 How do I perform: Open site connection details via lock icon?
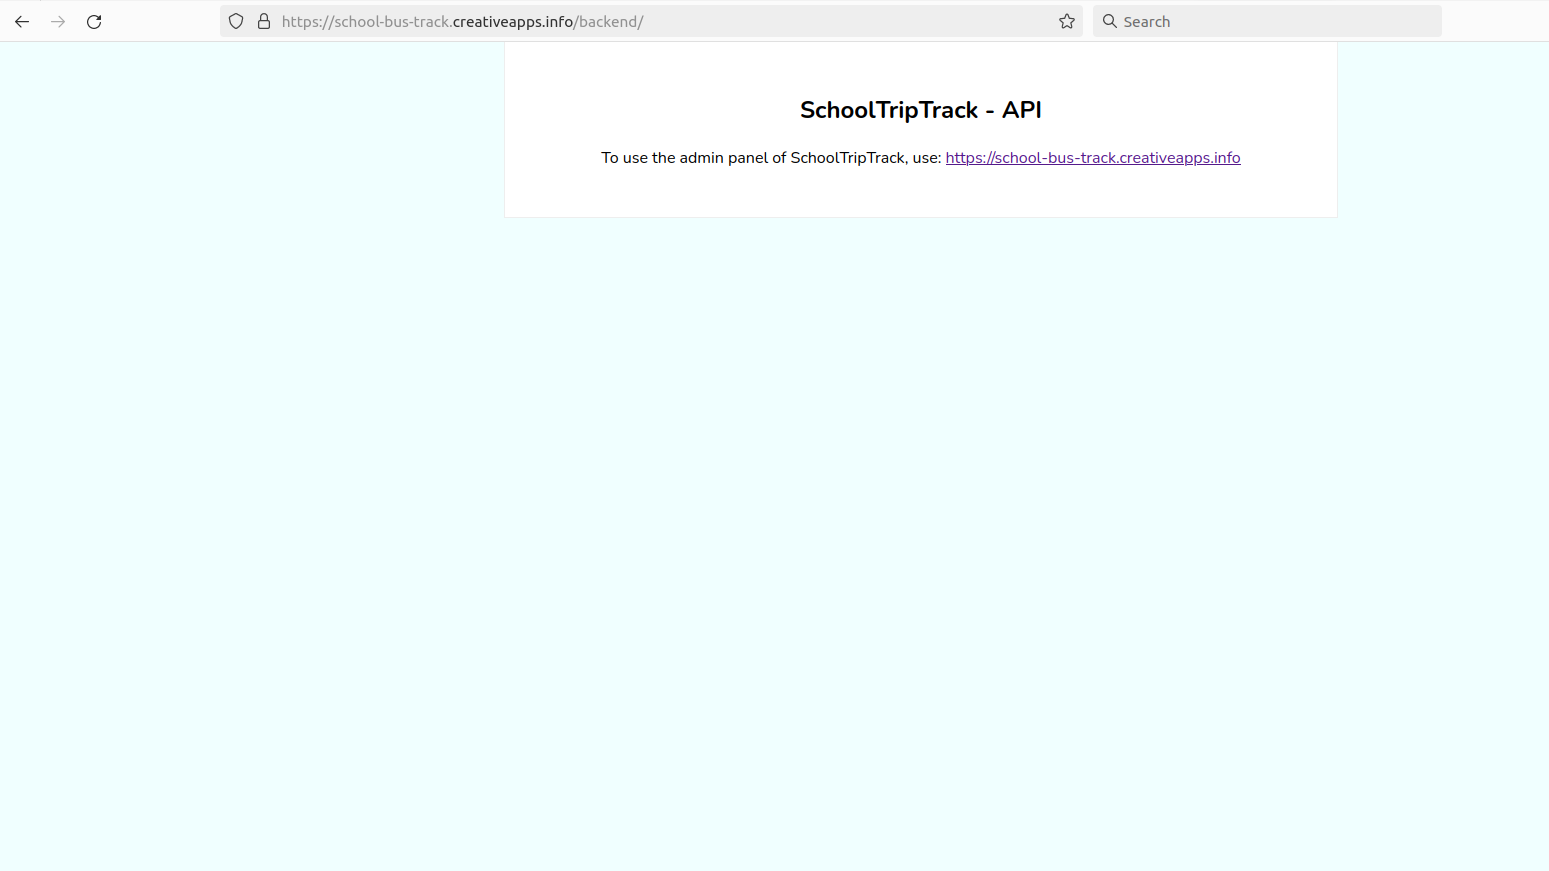pyautogui.click(x=263, y=21)
